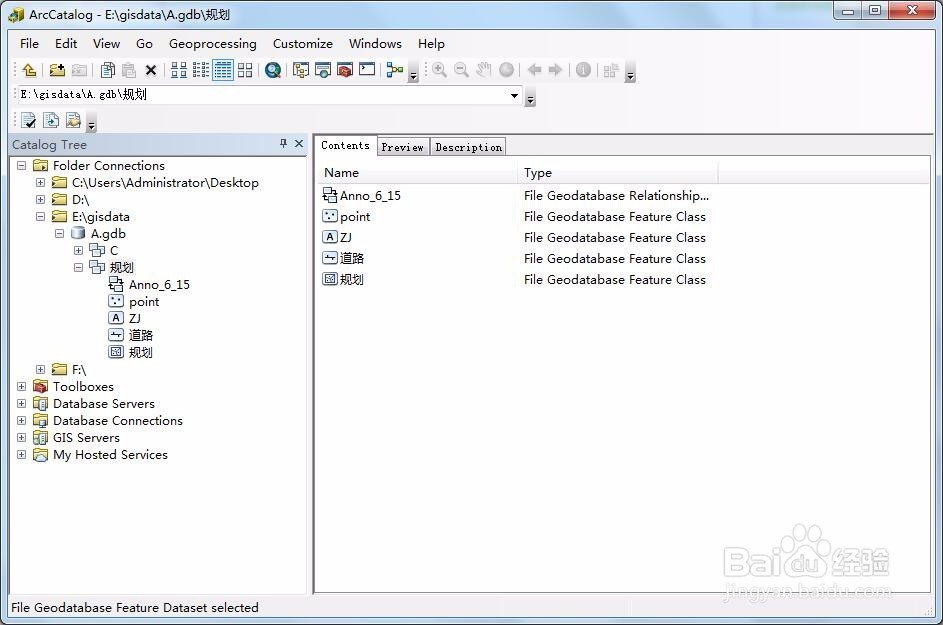Expand the F:\ folder node
This screenshot has height=625, width=943.
click(x=40, y=369)
